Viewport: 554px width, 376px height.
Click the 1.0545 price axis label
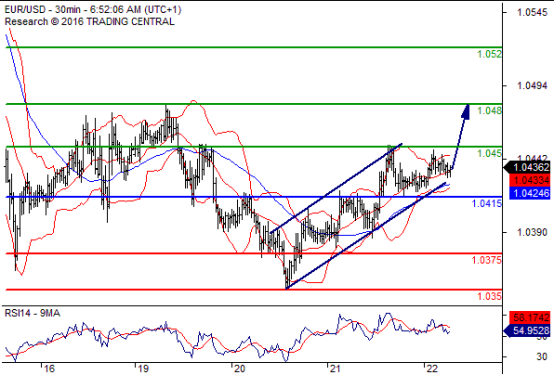coord(532,13)
